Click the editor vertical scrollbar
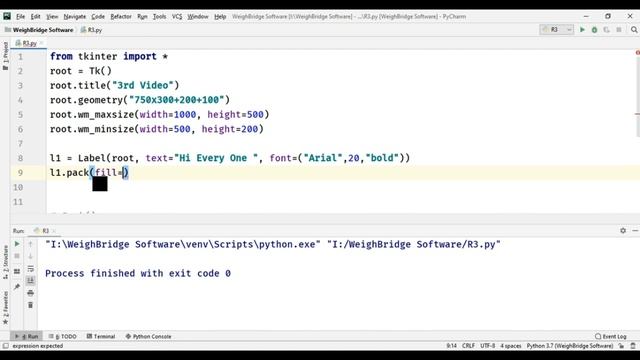This screenshot has height=360, width=640. coord(637,98)
